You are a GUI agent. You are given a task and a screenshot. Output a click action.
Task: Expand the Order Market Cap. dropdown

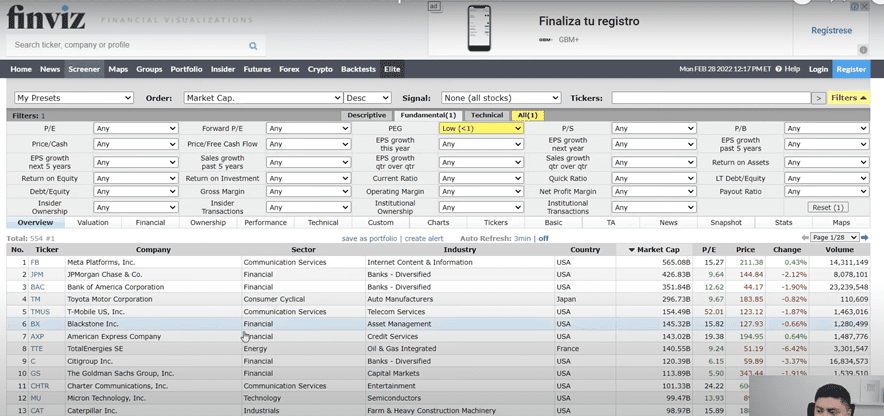[x=261, y=98]
